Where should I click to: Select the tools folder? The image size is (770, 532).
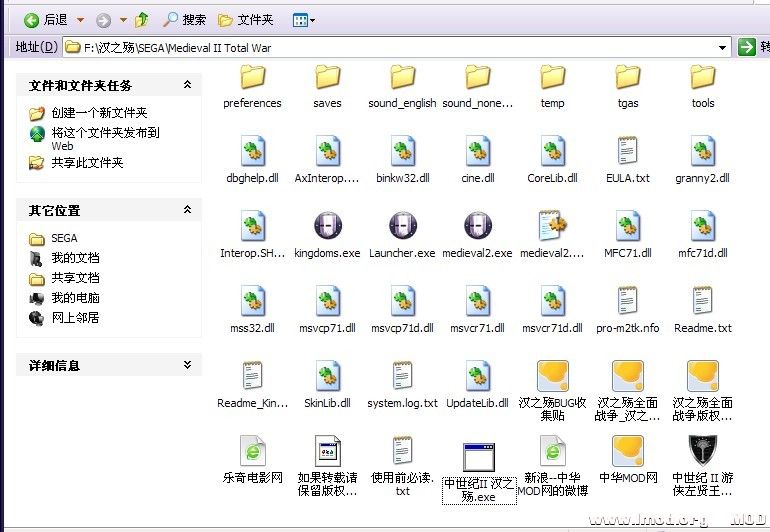(x=703, y=87)
